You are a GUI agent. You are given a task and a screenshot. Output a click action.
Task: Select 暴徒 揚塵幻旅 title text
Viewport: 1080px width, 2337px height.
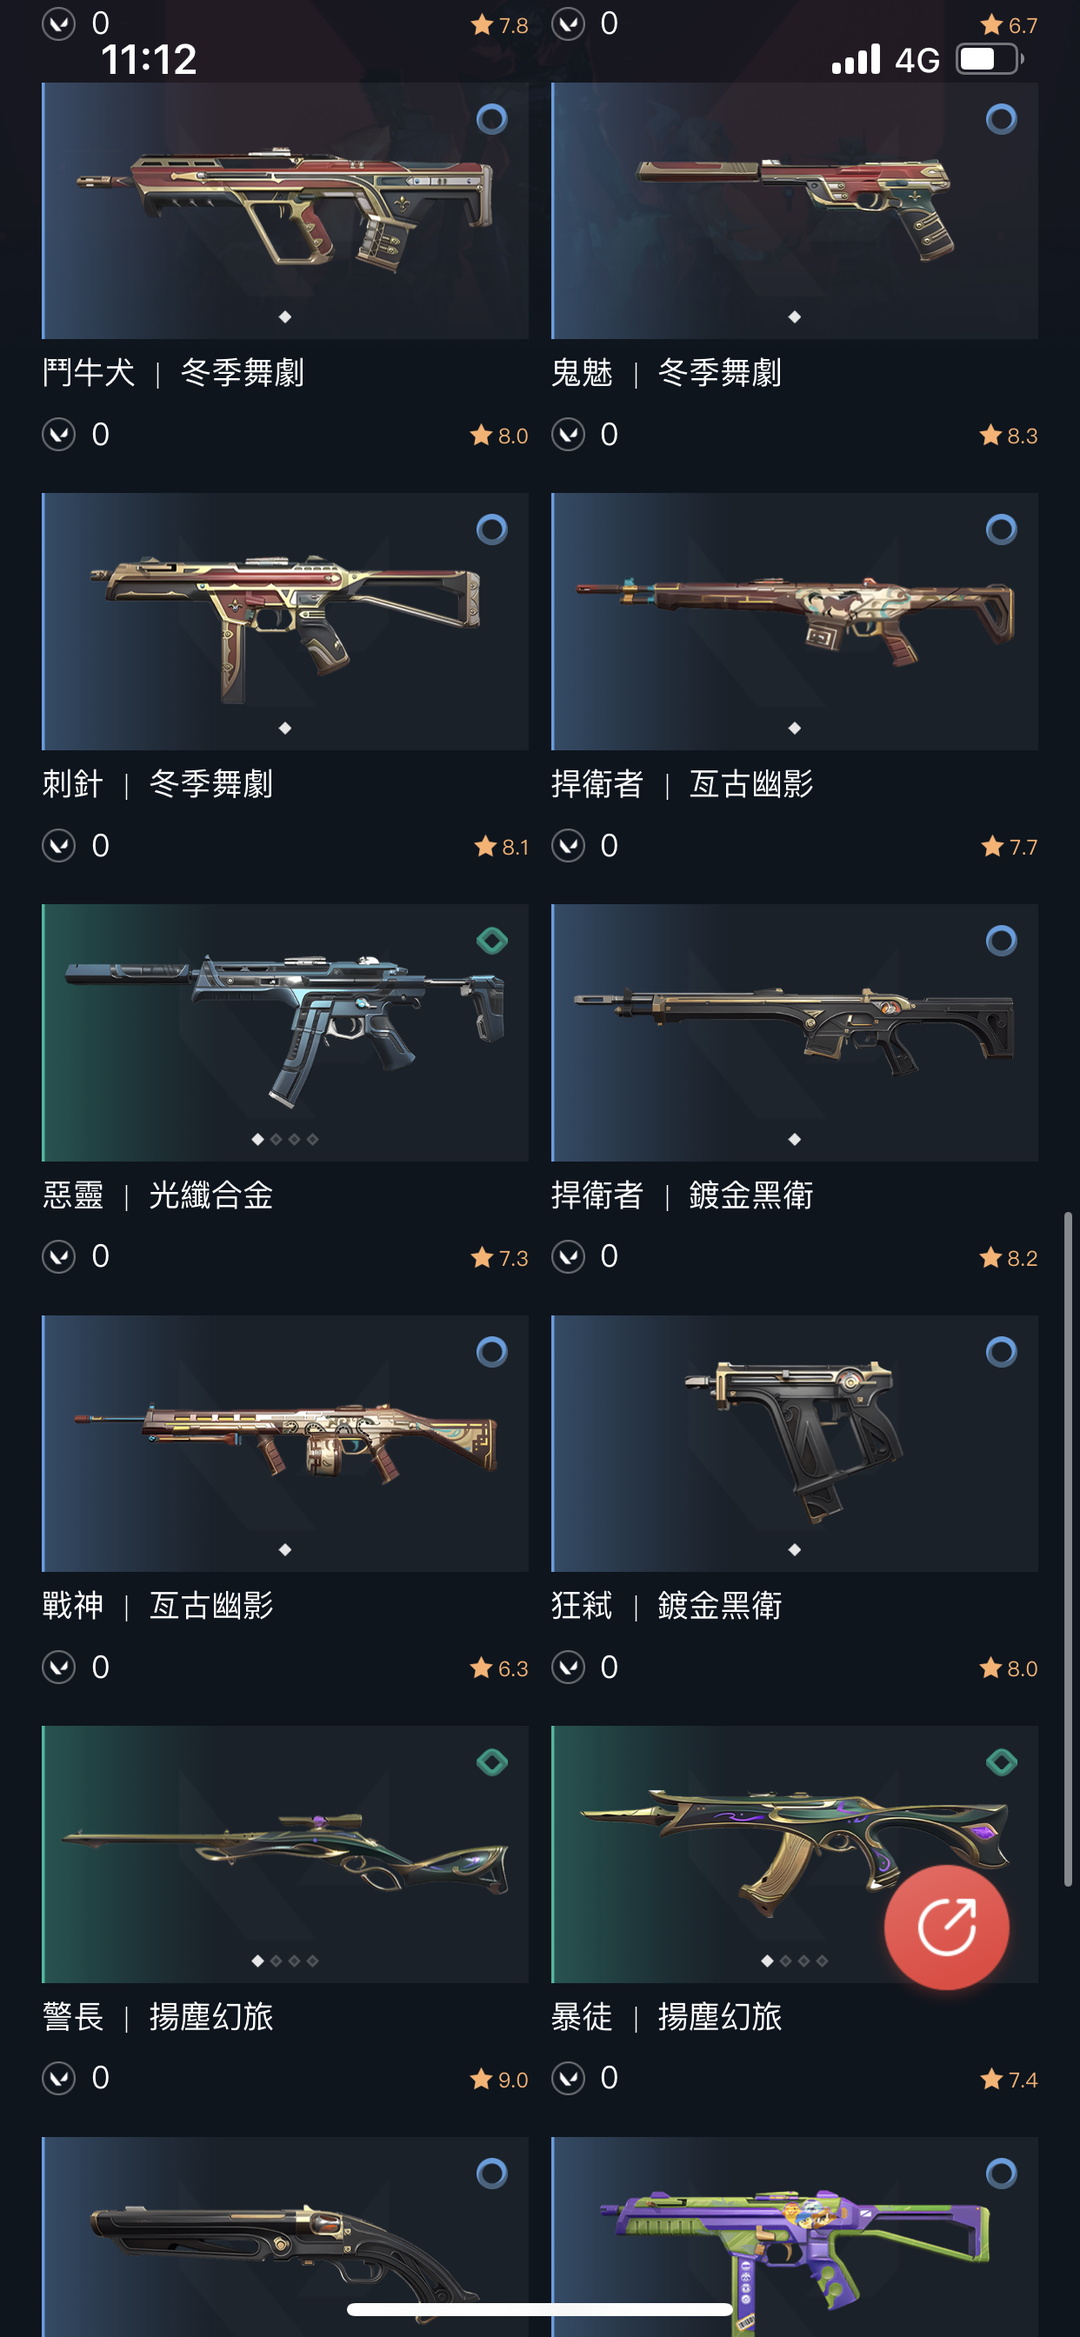point(666,2017)
